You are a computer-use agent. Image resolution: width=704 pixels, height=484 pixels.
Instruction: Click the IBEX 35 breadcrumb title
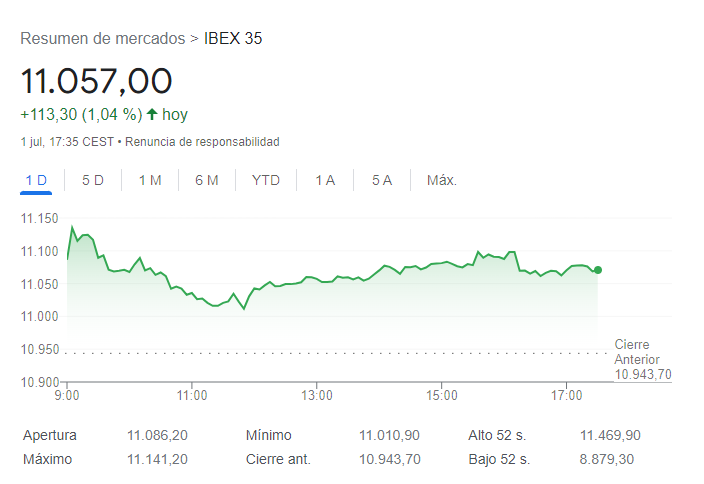(233, 39)
